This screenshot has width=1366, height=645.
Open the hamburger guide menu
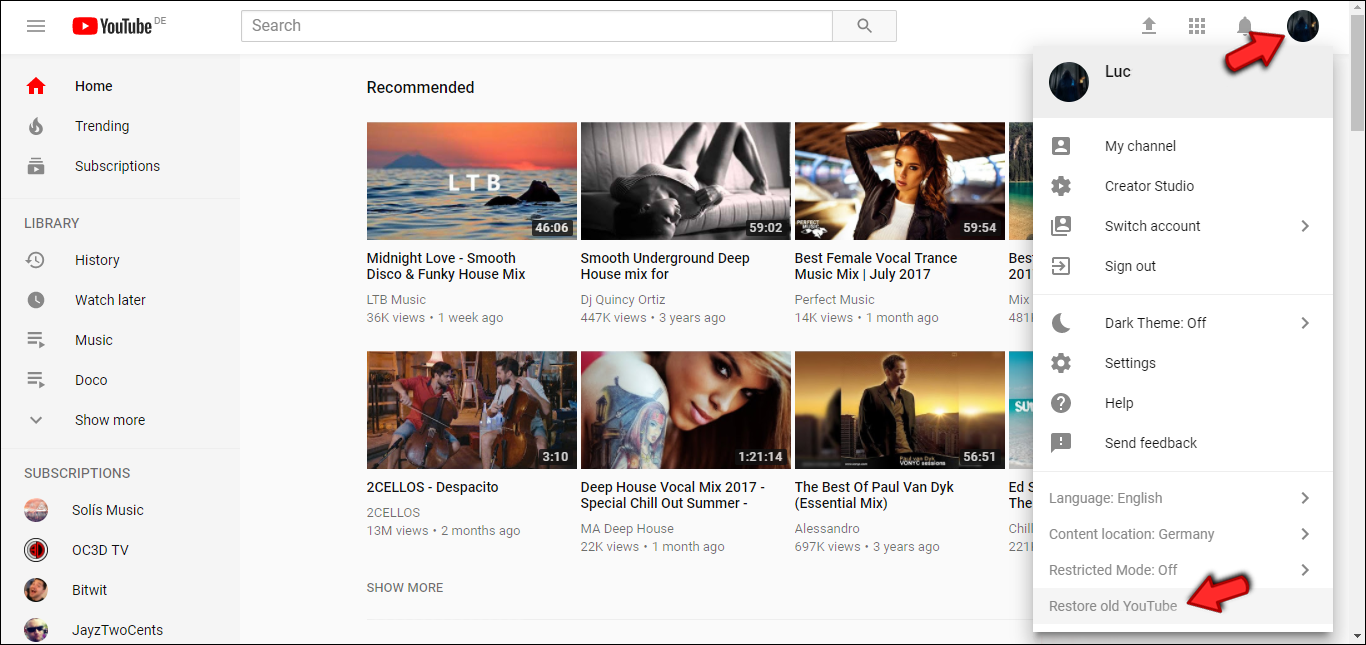tap(36, 26)
